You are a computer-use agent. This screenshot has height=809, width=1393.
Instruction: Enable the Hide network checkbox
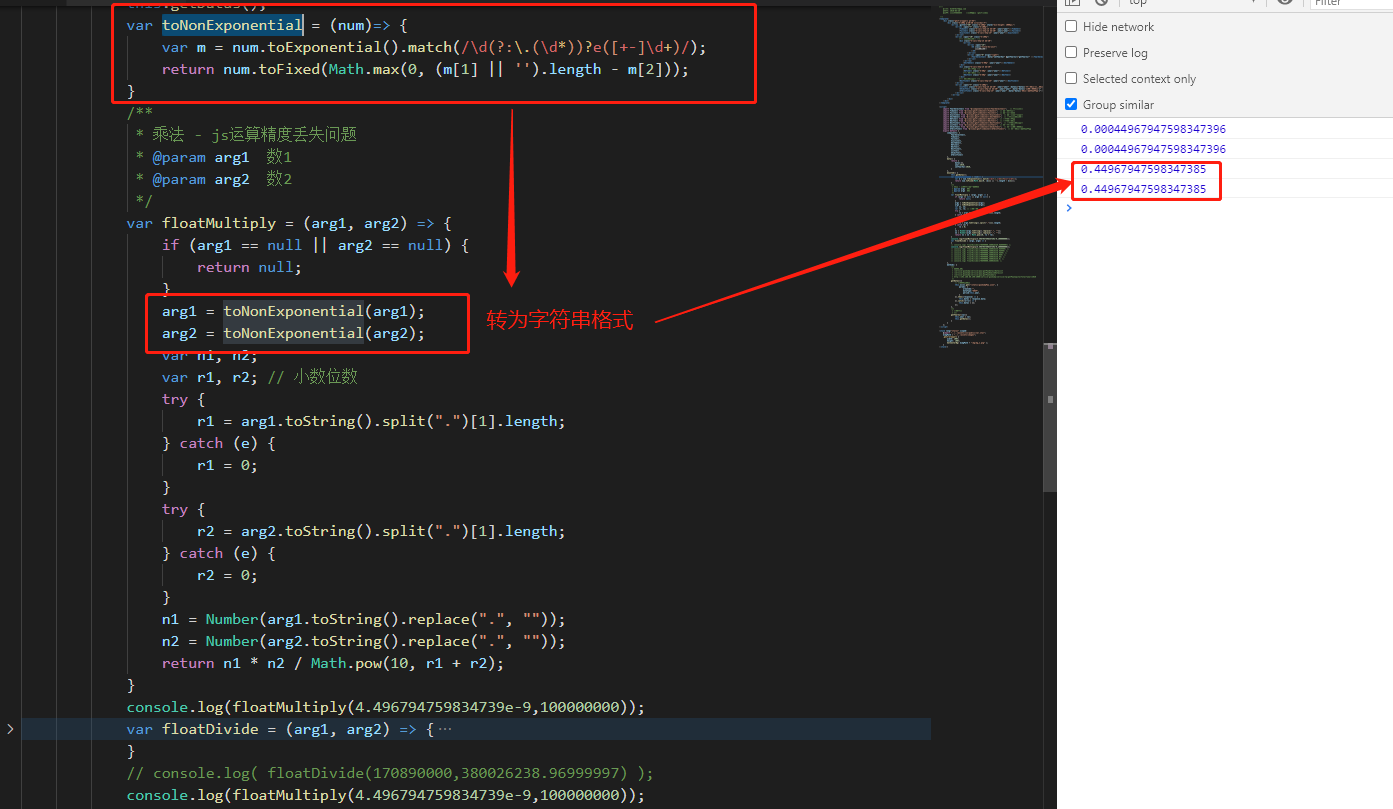pyautogui.click(x=1072, y=27)
